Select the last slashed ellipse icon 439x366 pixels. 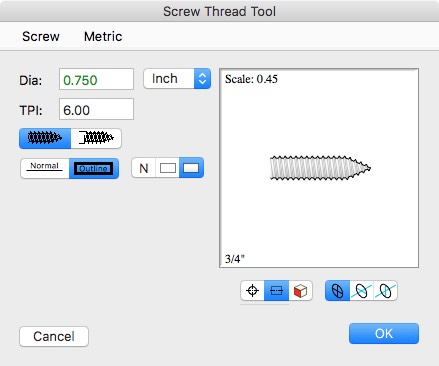[385, 291]
